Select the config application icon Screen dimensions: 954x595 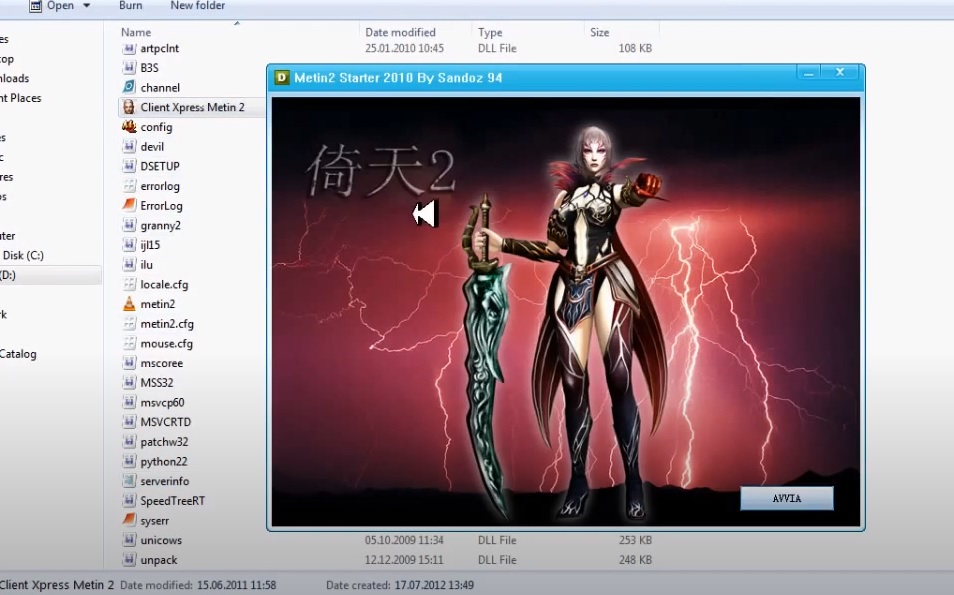point(129,127)
